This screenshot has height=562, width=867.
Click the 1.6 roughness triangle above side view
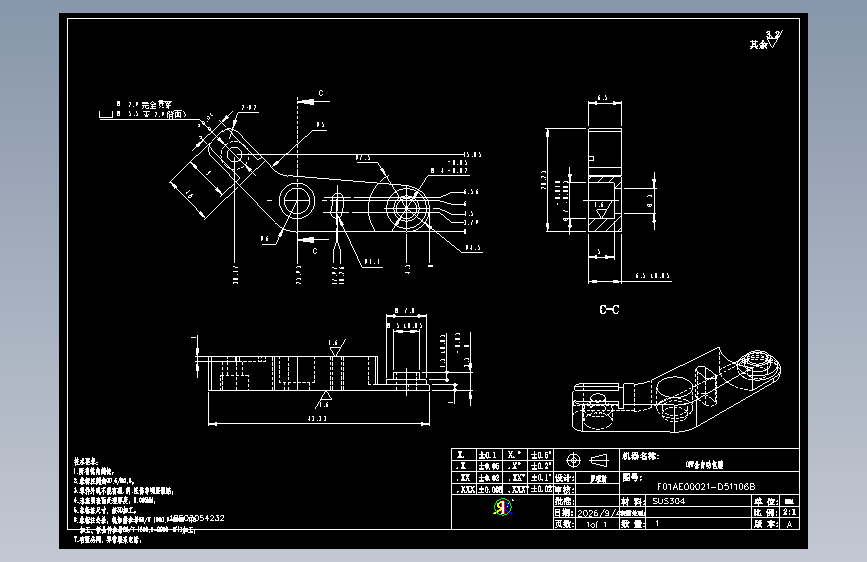coord(335,348)
